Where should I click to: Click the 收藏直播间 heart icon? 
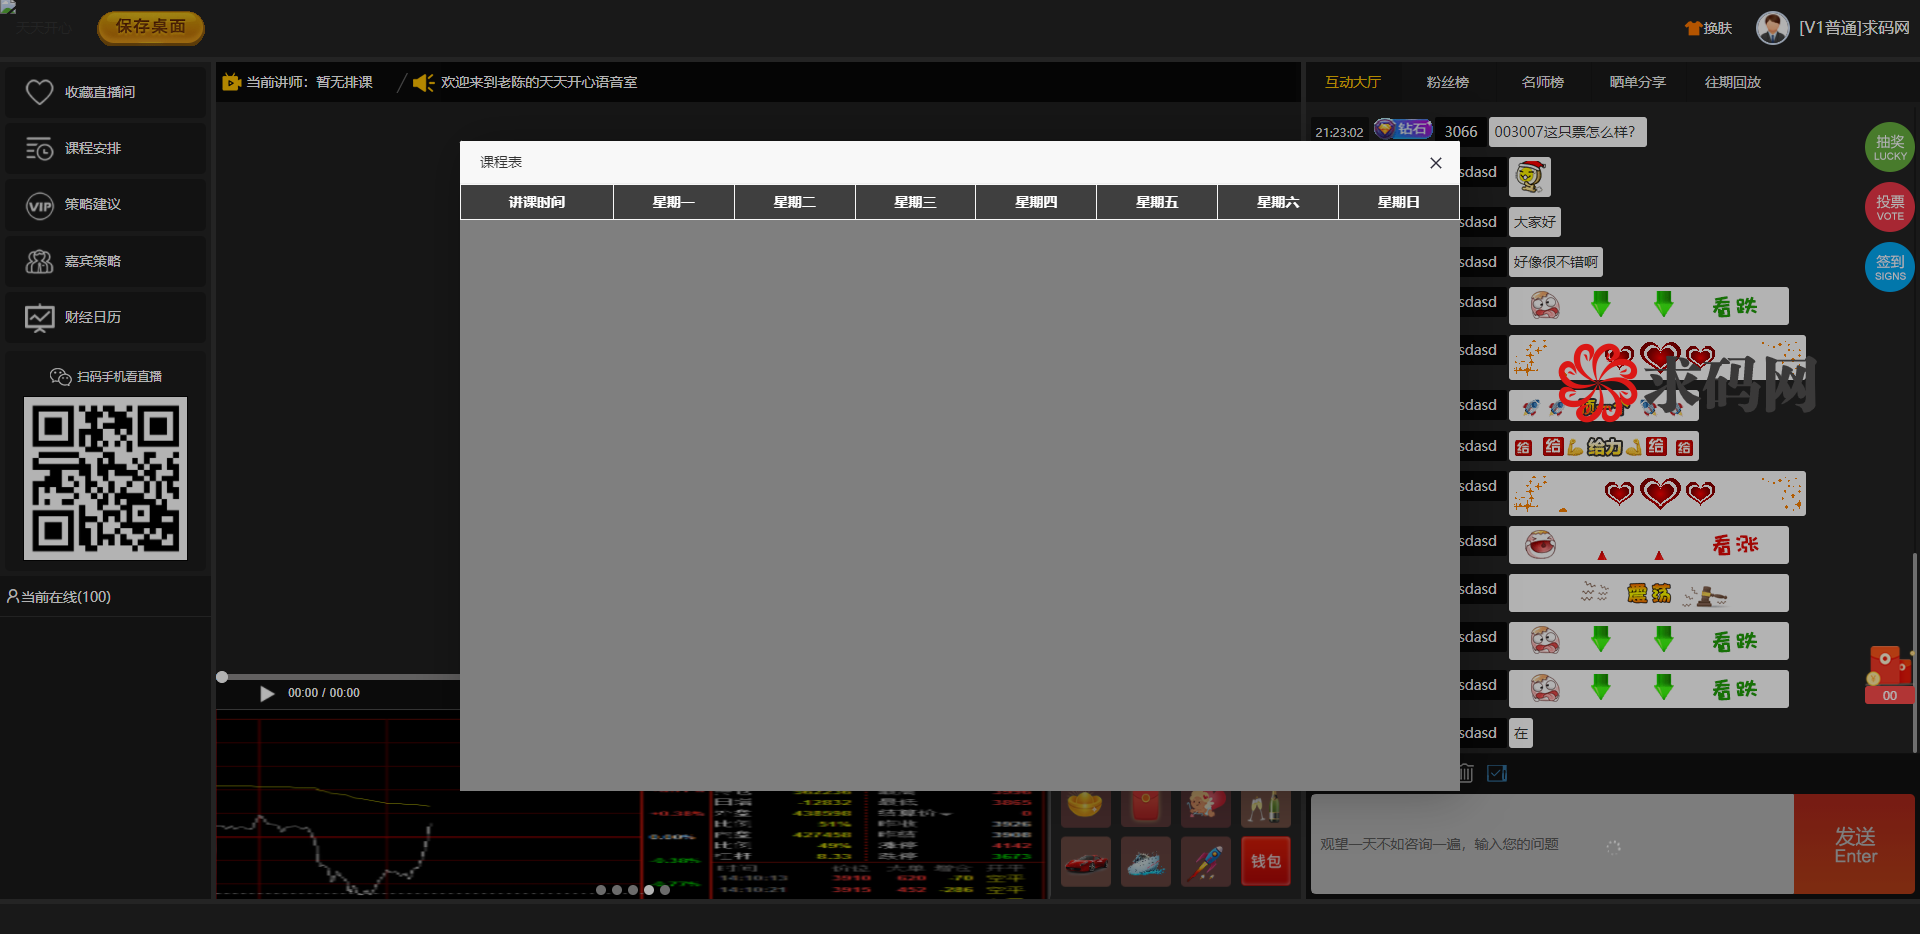click(x=40, y=92)
